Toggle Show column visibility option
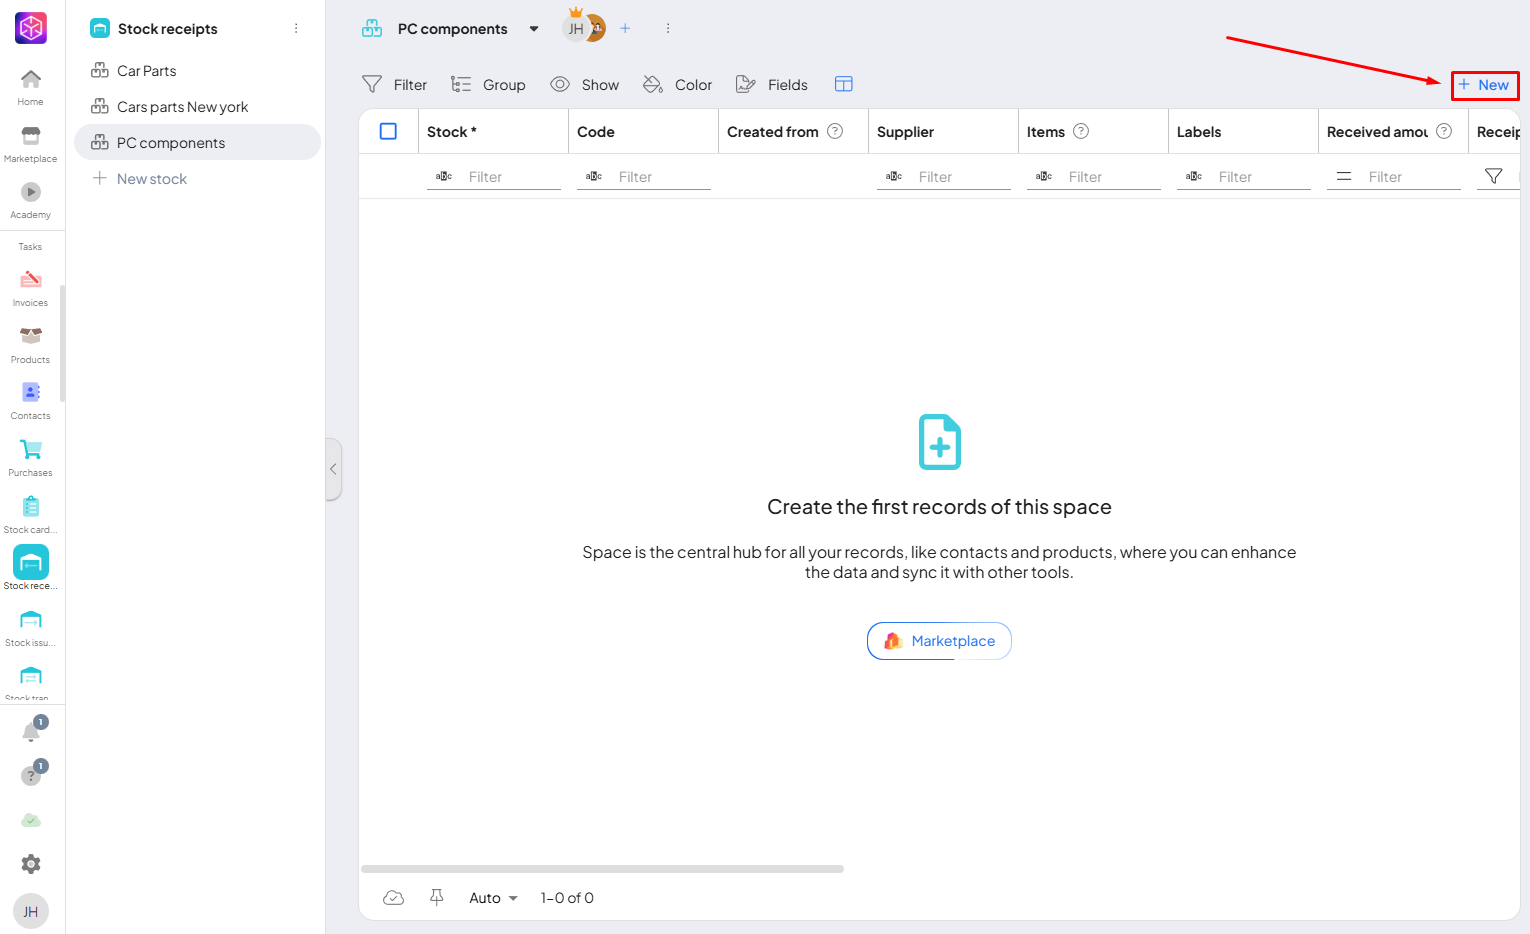 point(585,85)
